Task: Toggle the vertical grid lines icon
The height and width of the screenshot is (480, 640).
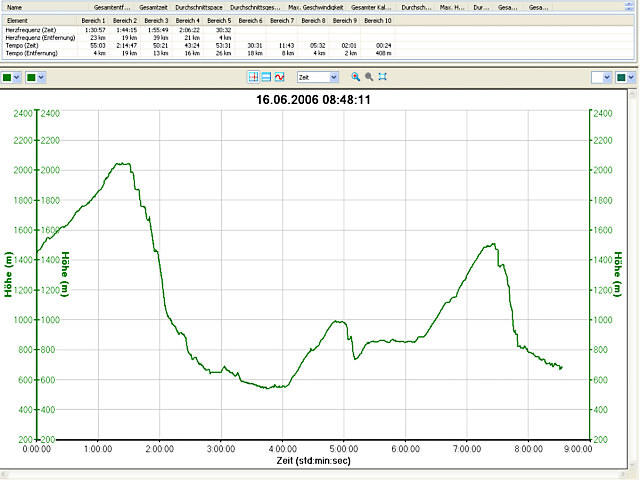Action: click(253, 77)
